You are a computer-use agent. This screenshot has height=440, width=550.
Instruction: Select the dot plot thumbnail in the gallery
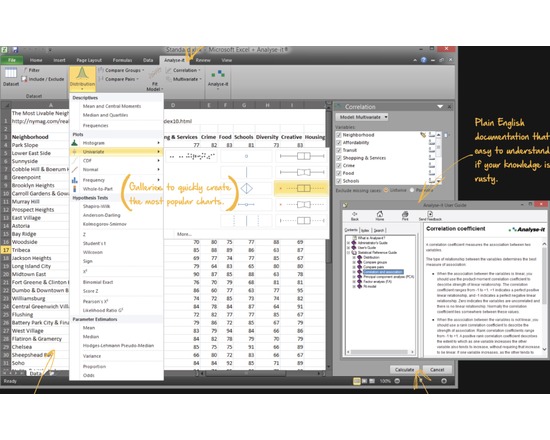192,156
